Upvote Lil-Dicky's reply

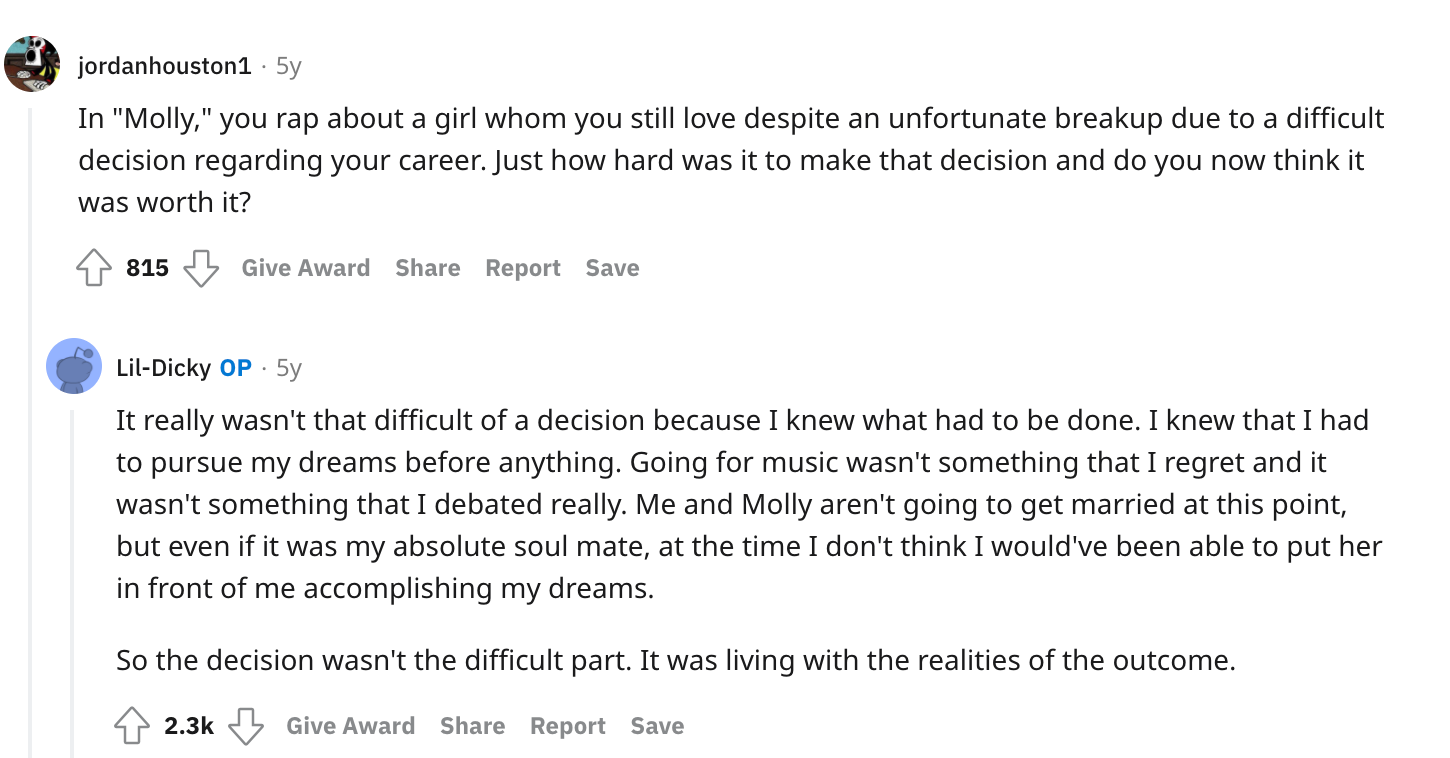pyautogui.click(x=133, y=726)
